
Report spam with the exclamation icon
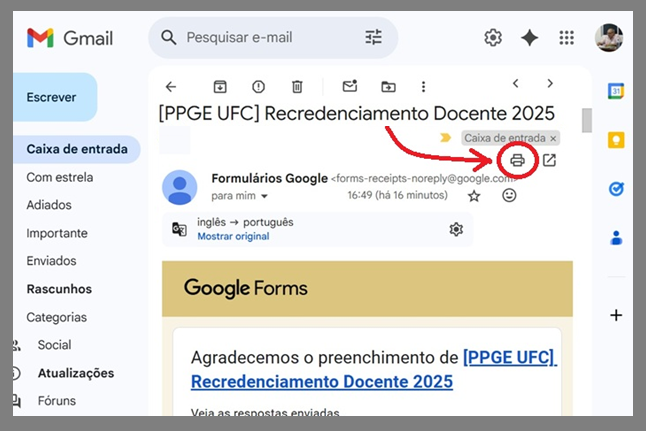pos(258,86)
